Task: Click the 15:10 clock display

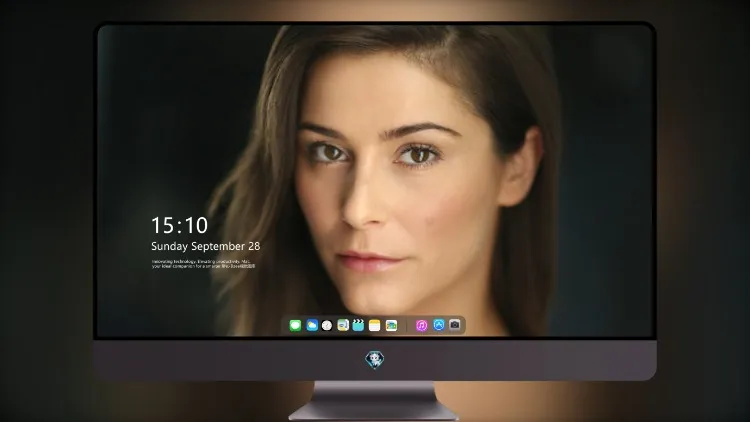Action: point(179,225)
